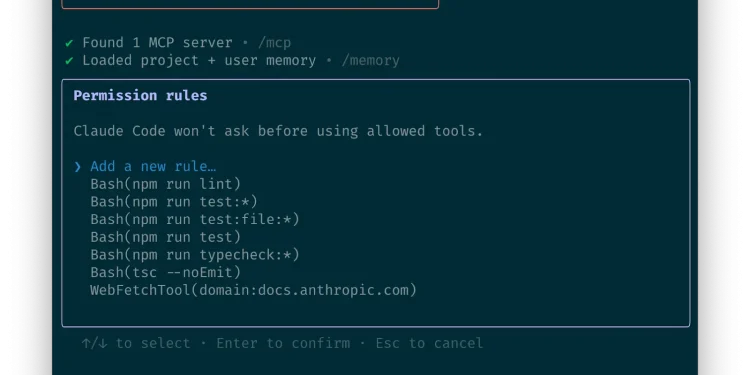750x375 pixels.
Task: Click the green checkmark beside Loaded project
Action: [69, 61]
